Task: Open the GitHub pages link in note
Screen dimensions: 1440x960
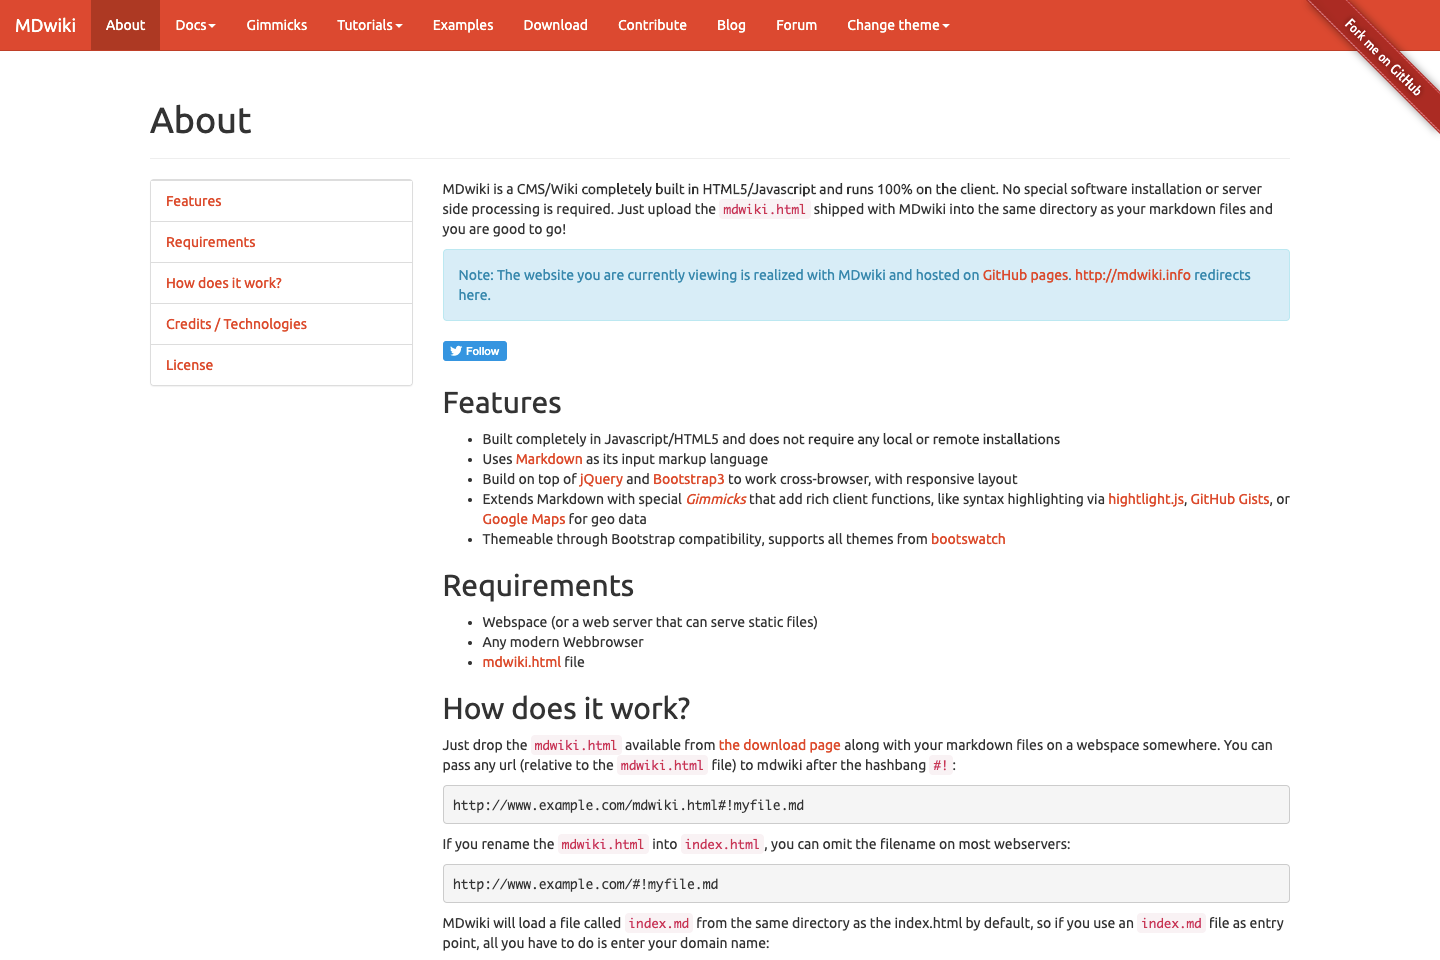Action: [1025, 275]
